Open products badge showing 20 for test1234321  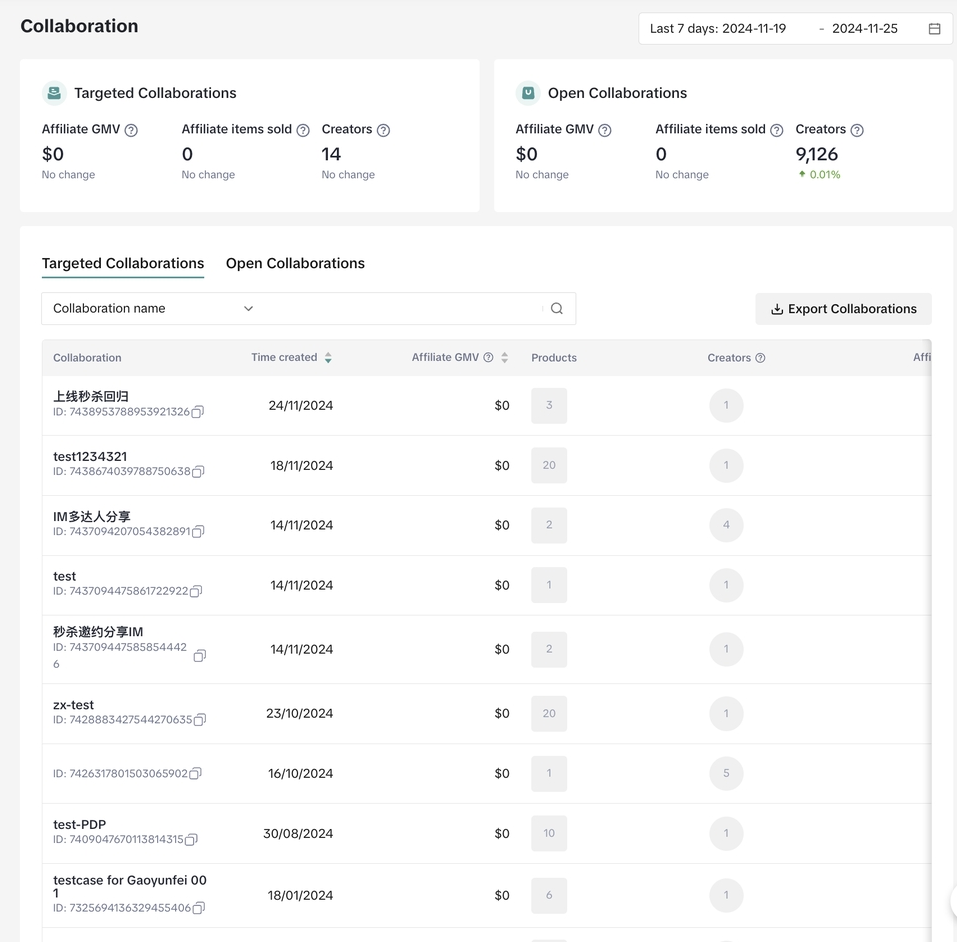tap(549, 465)
